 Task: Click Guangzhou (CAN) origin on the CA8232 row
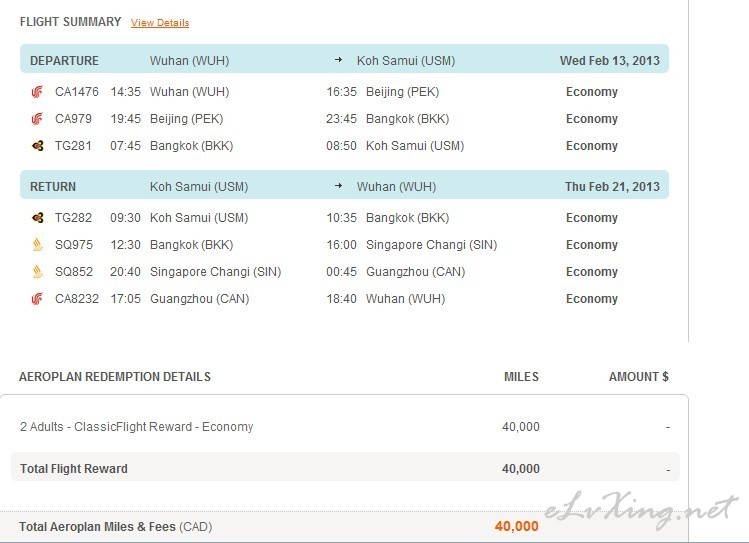point(200,299)
